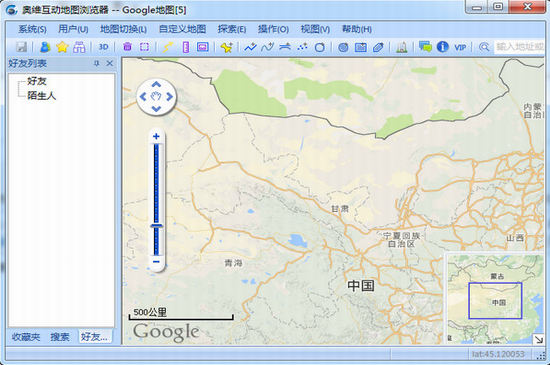Screen dimensions: 550x365
Task: Collapse overview minimap with corner arrow
Action: coord(538,339)
